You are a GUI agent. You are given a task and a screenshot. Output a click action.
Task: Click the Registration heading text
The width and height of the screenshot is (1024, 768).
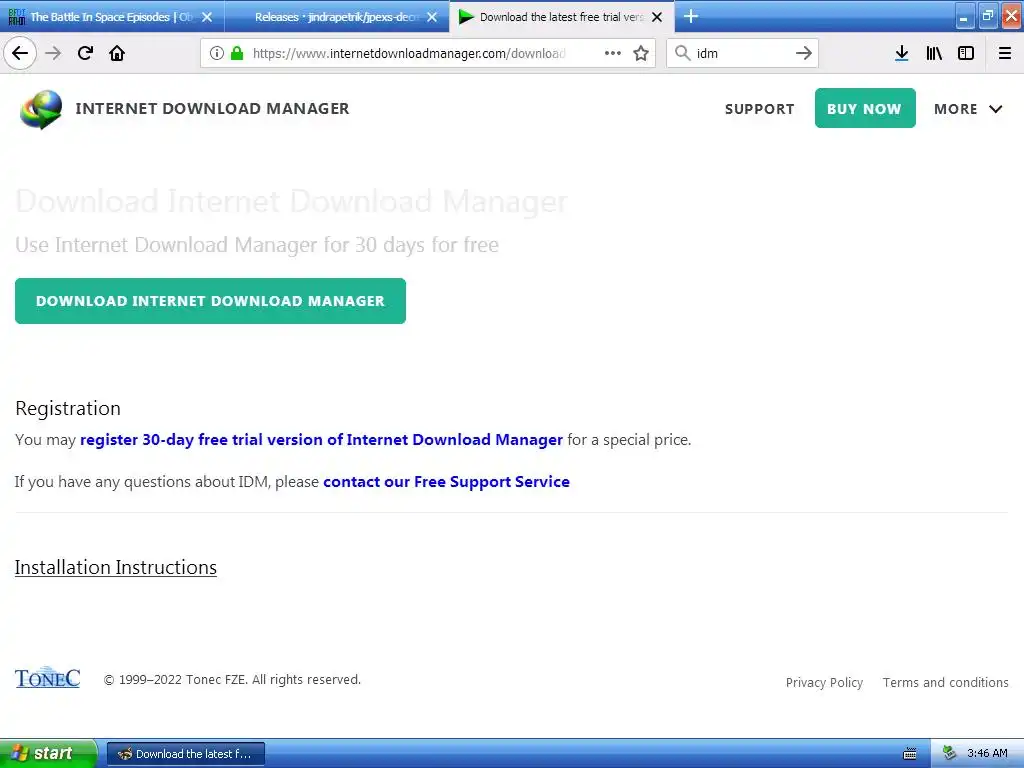(x=68, y=408)
